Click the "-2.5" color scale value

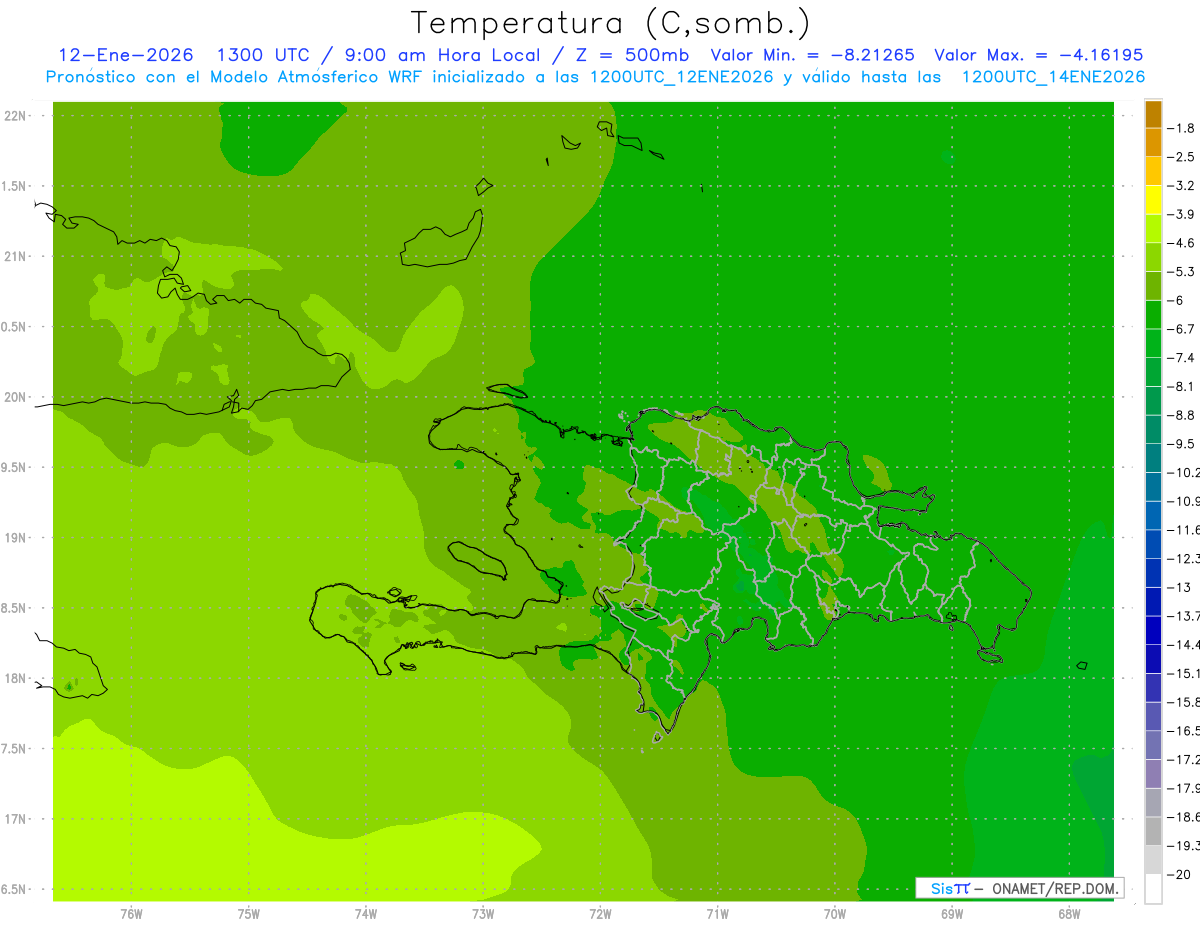[1181, 157]
